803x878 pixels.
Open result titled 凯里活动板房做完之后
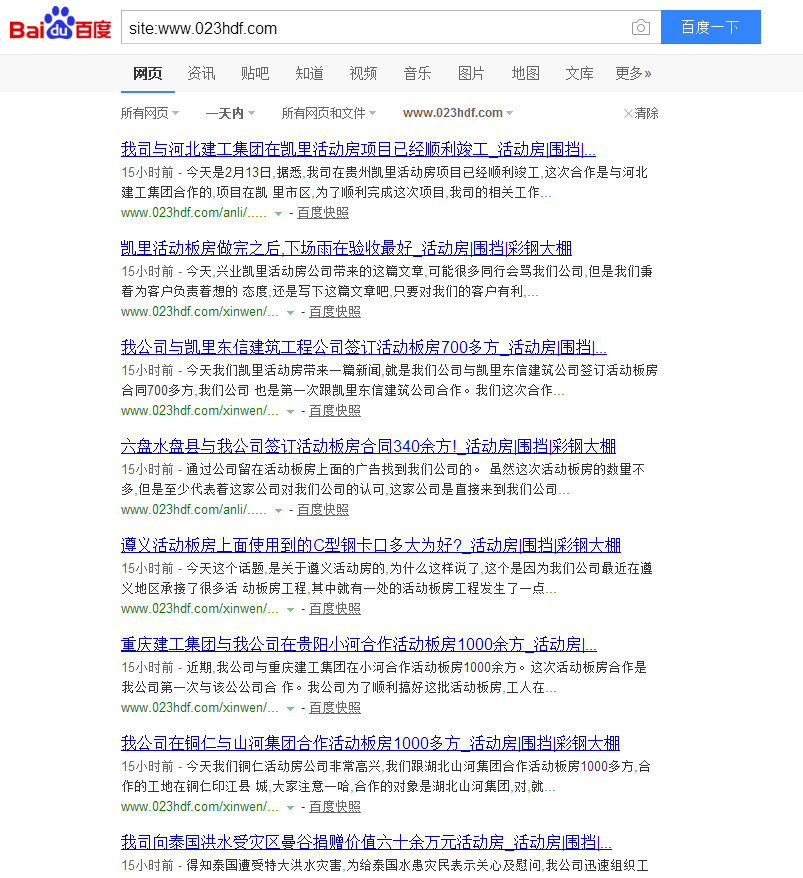click(346, 248)
